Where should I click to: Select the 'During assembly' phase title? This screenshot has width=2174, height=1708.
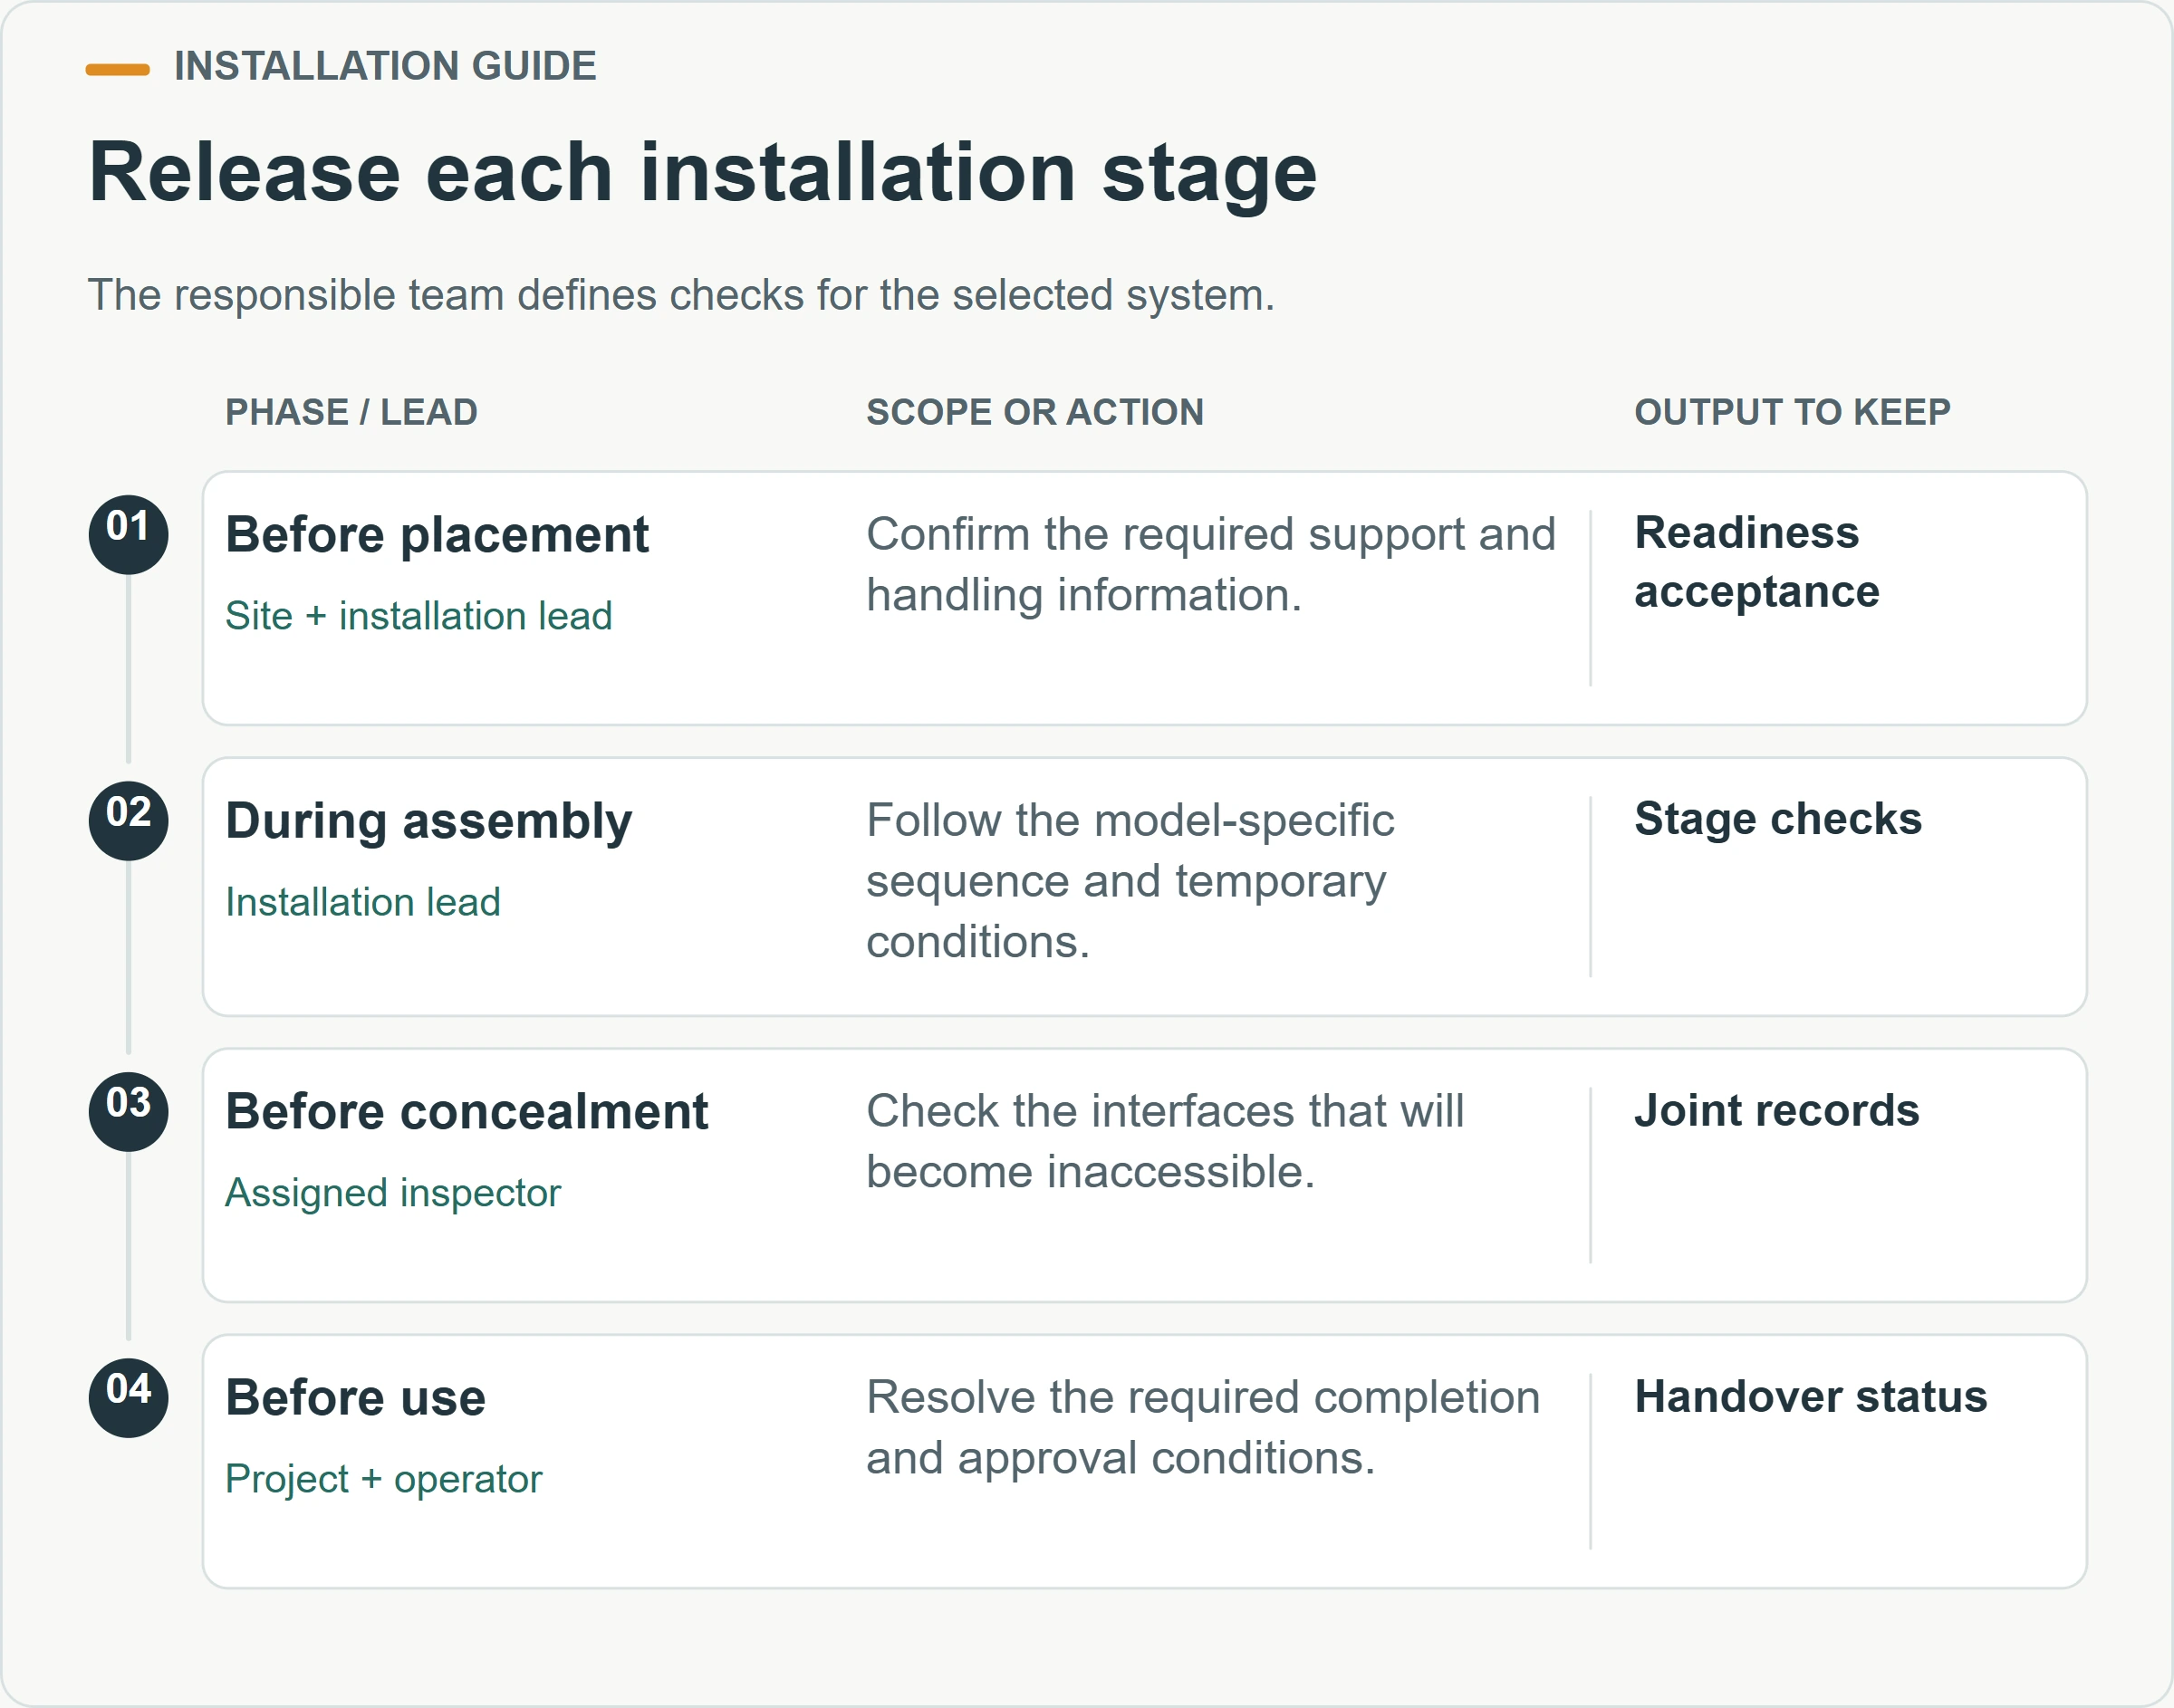pyautogui.click(x=428, y=821)
